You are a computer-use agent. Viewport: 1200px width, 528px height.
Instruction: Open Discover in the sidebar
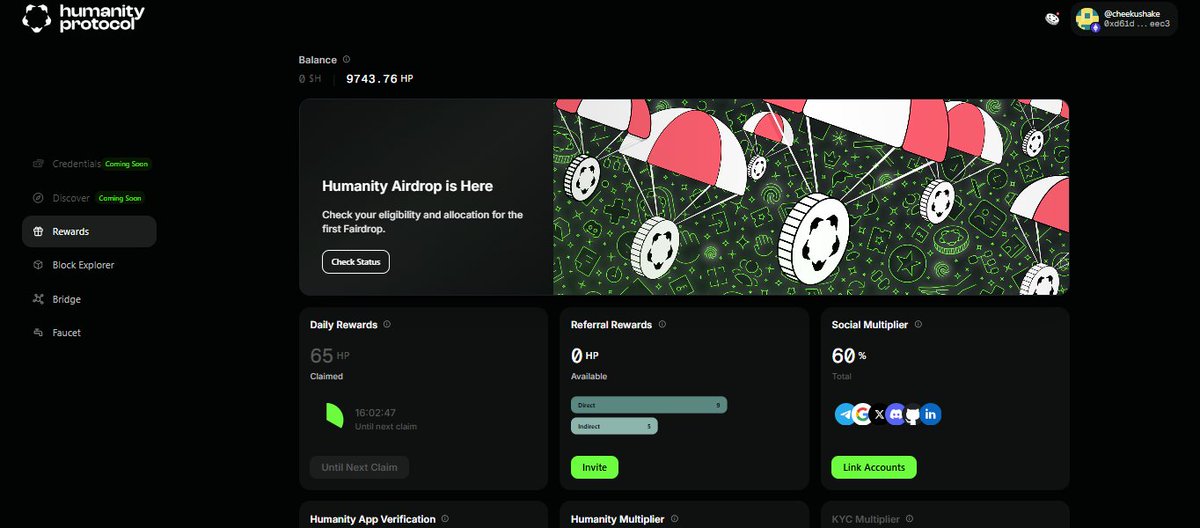tap(71, 198)
